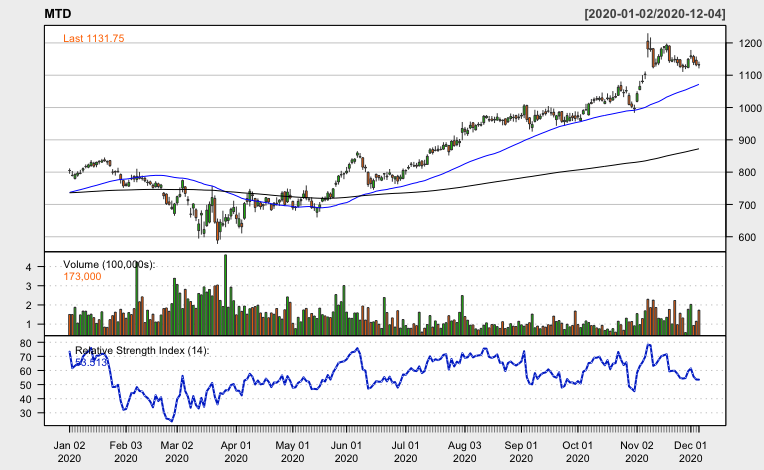Click the Nov 02 2020 date label
The height and width of the screenshot is (470, 764).
637,451
